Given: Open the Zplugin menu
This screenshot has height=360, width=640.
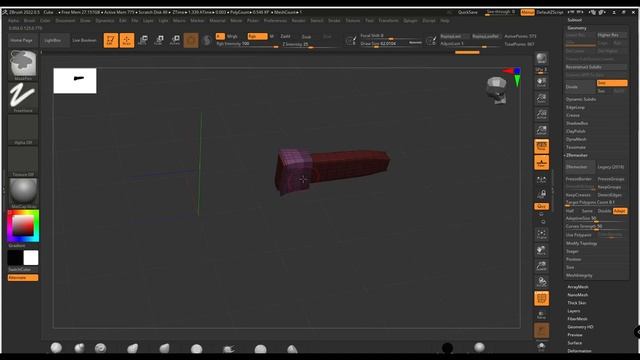Looking at the screenshot, I should pyautogui.click(x=410, y=20).
